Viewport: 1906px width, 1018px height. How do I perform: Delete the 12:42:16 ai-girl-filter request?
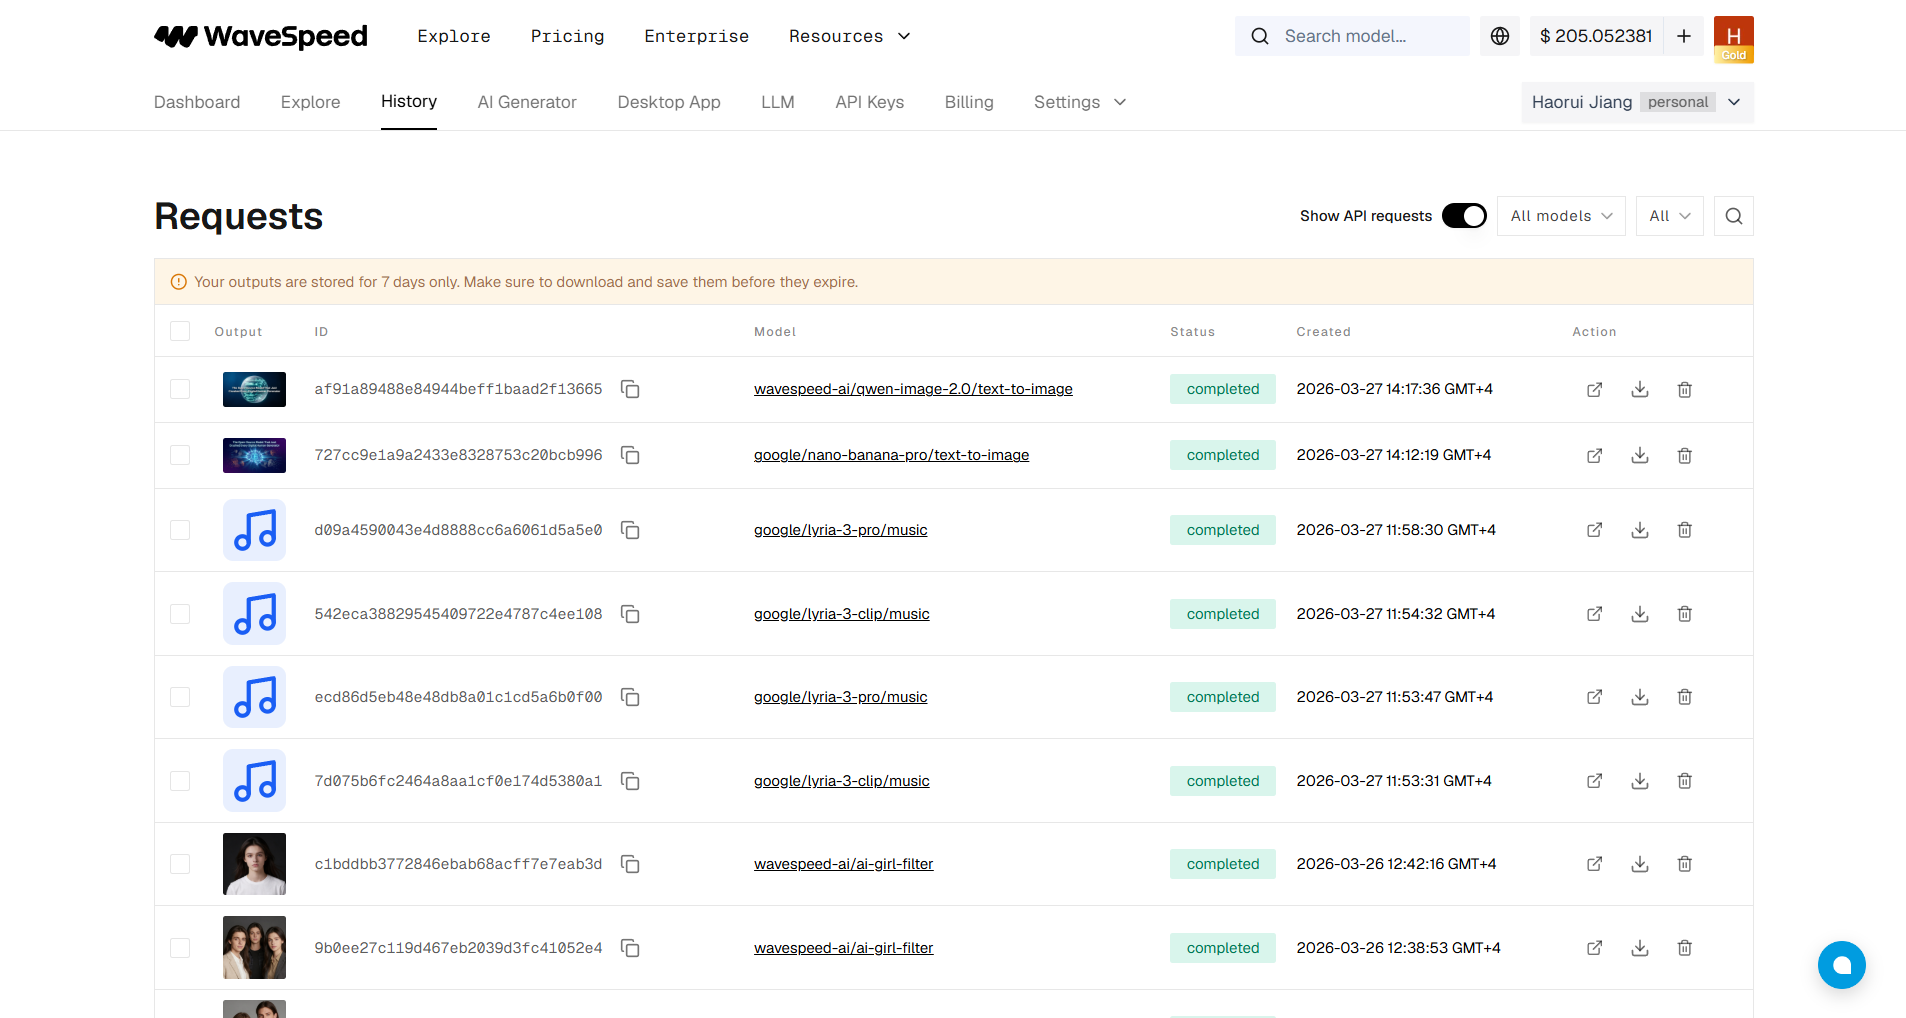coord(1684,864)
